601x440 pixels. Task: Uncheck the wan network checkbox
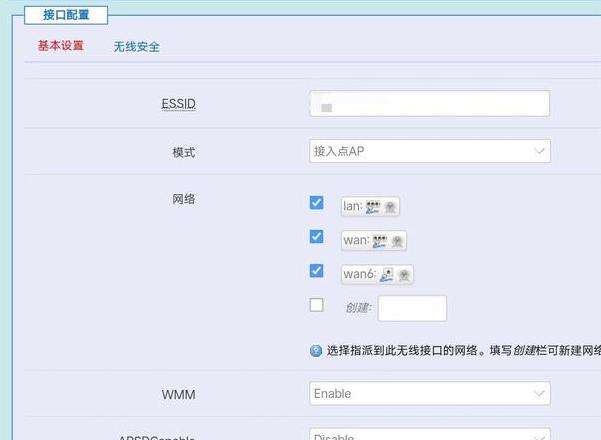316,236
